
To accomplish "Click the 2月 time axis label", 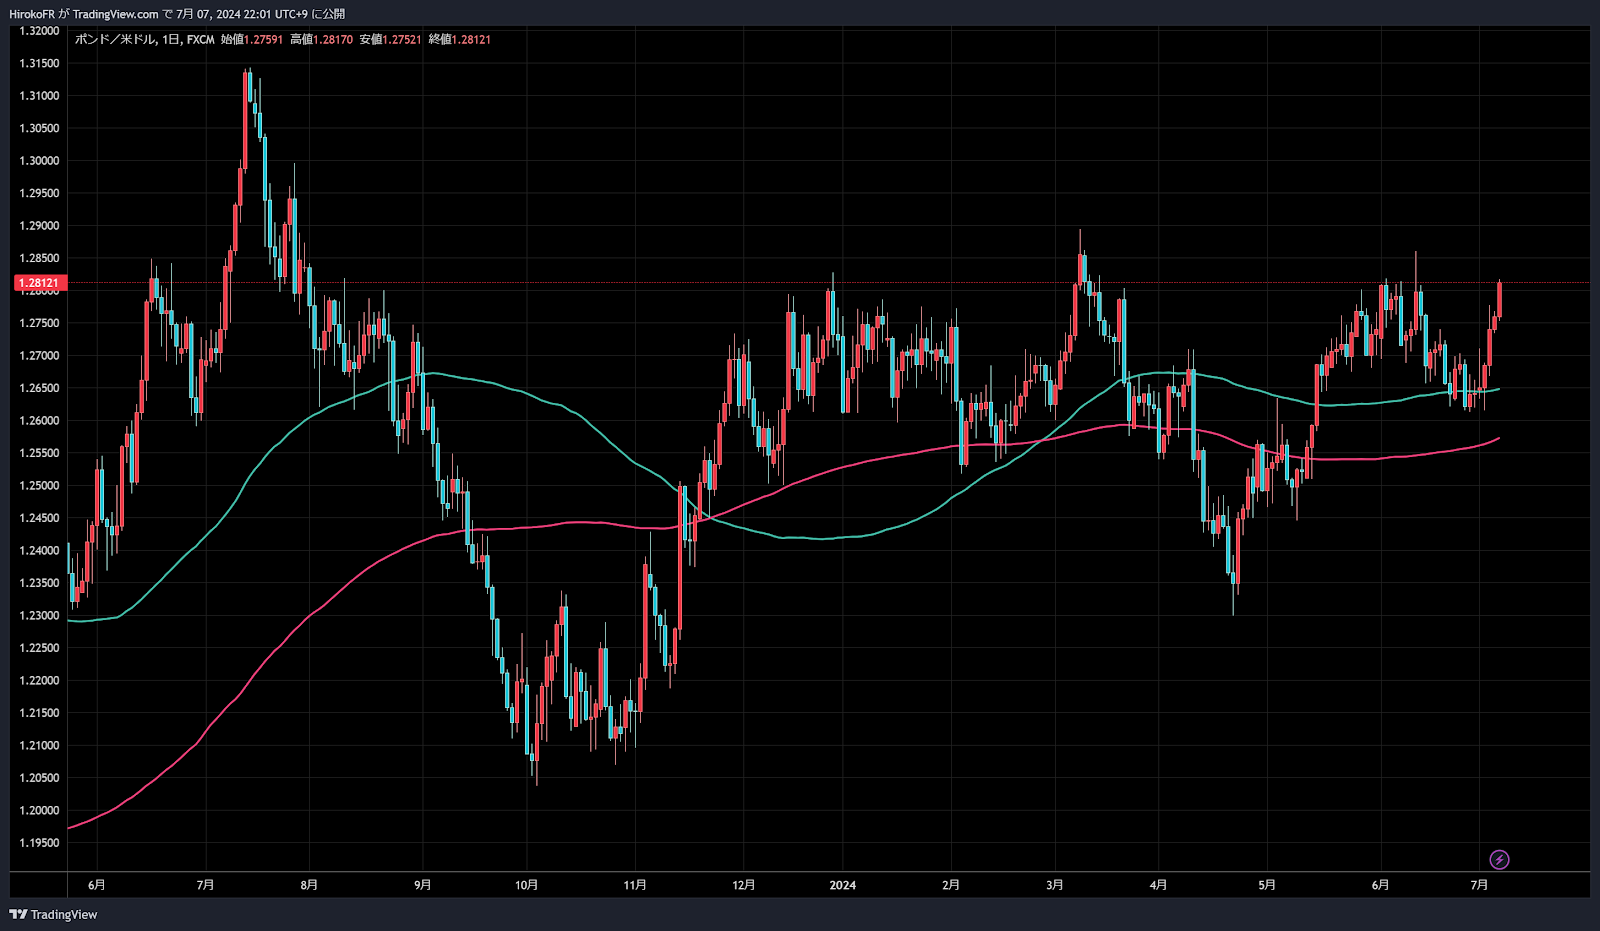I will click(x=951, y=885).
